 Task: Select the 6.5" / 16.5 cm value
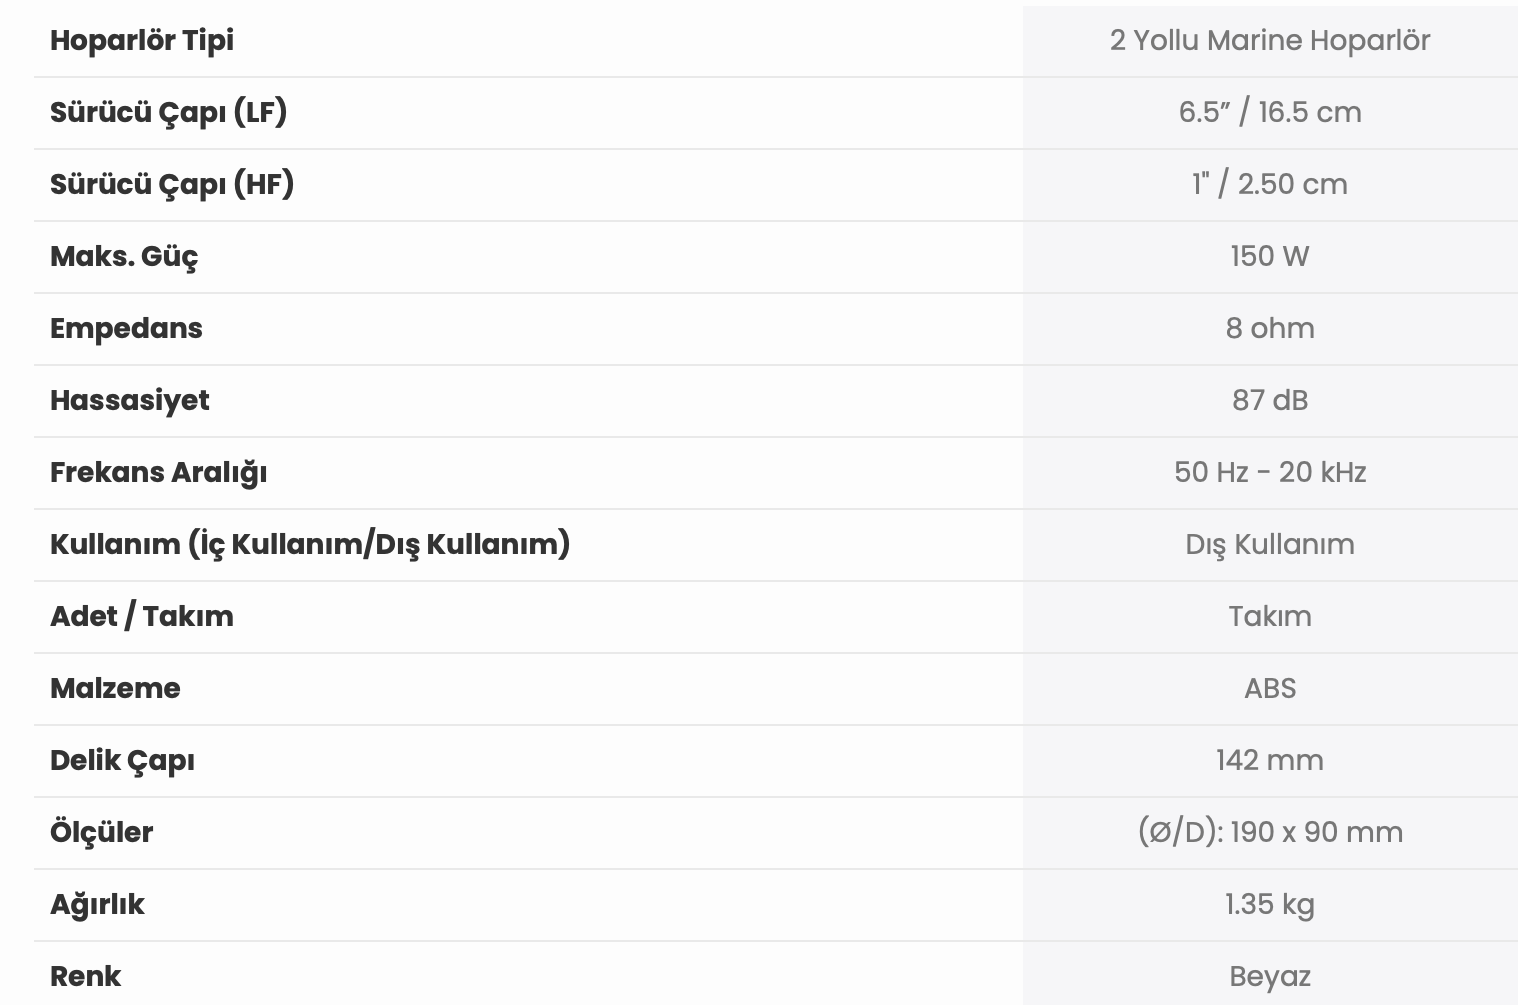[1270, 112]
